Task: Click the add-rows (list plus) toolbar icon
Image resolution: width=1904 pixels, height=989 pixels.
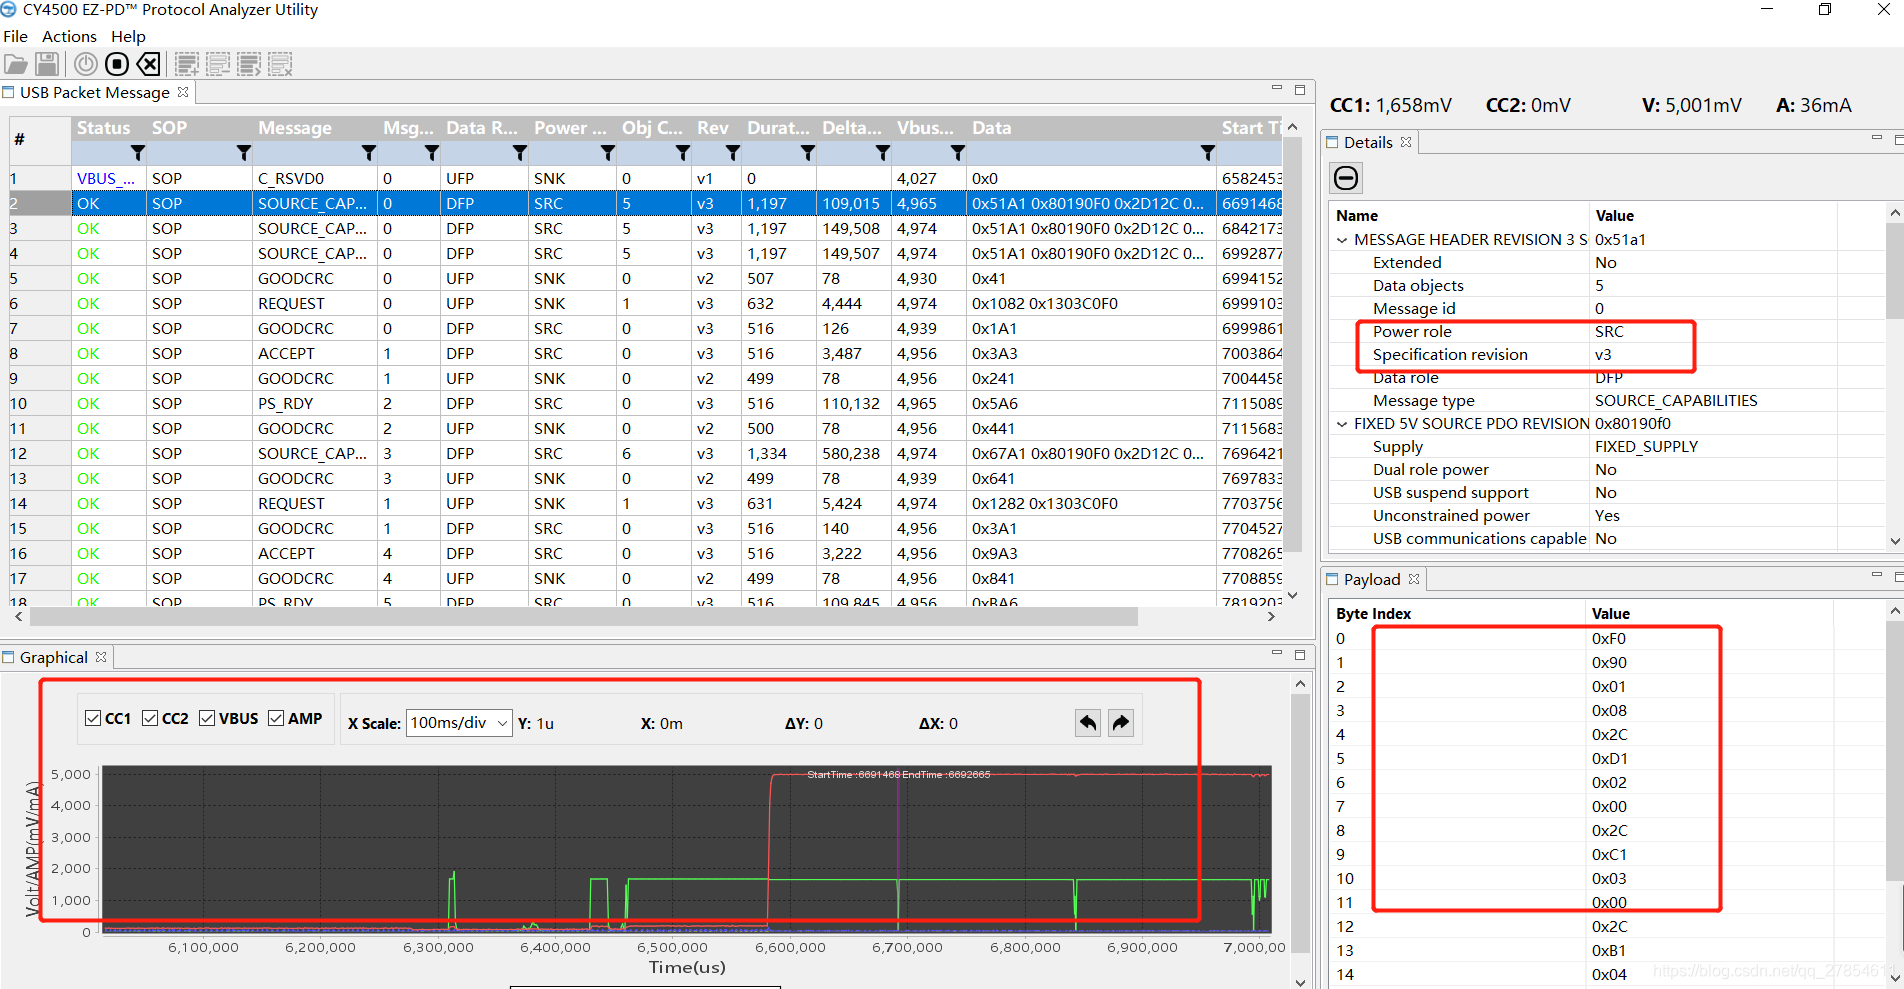Action: click(x=186, y=65)
